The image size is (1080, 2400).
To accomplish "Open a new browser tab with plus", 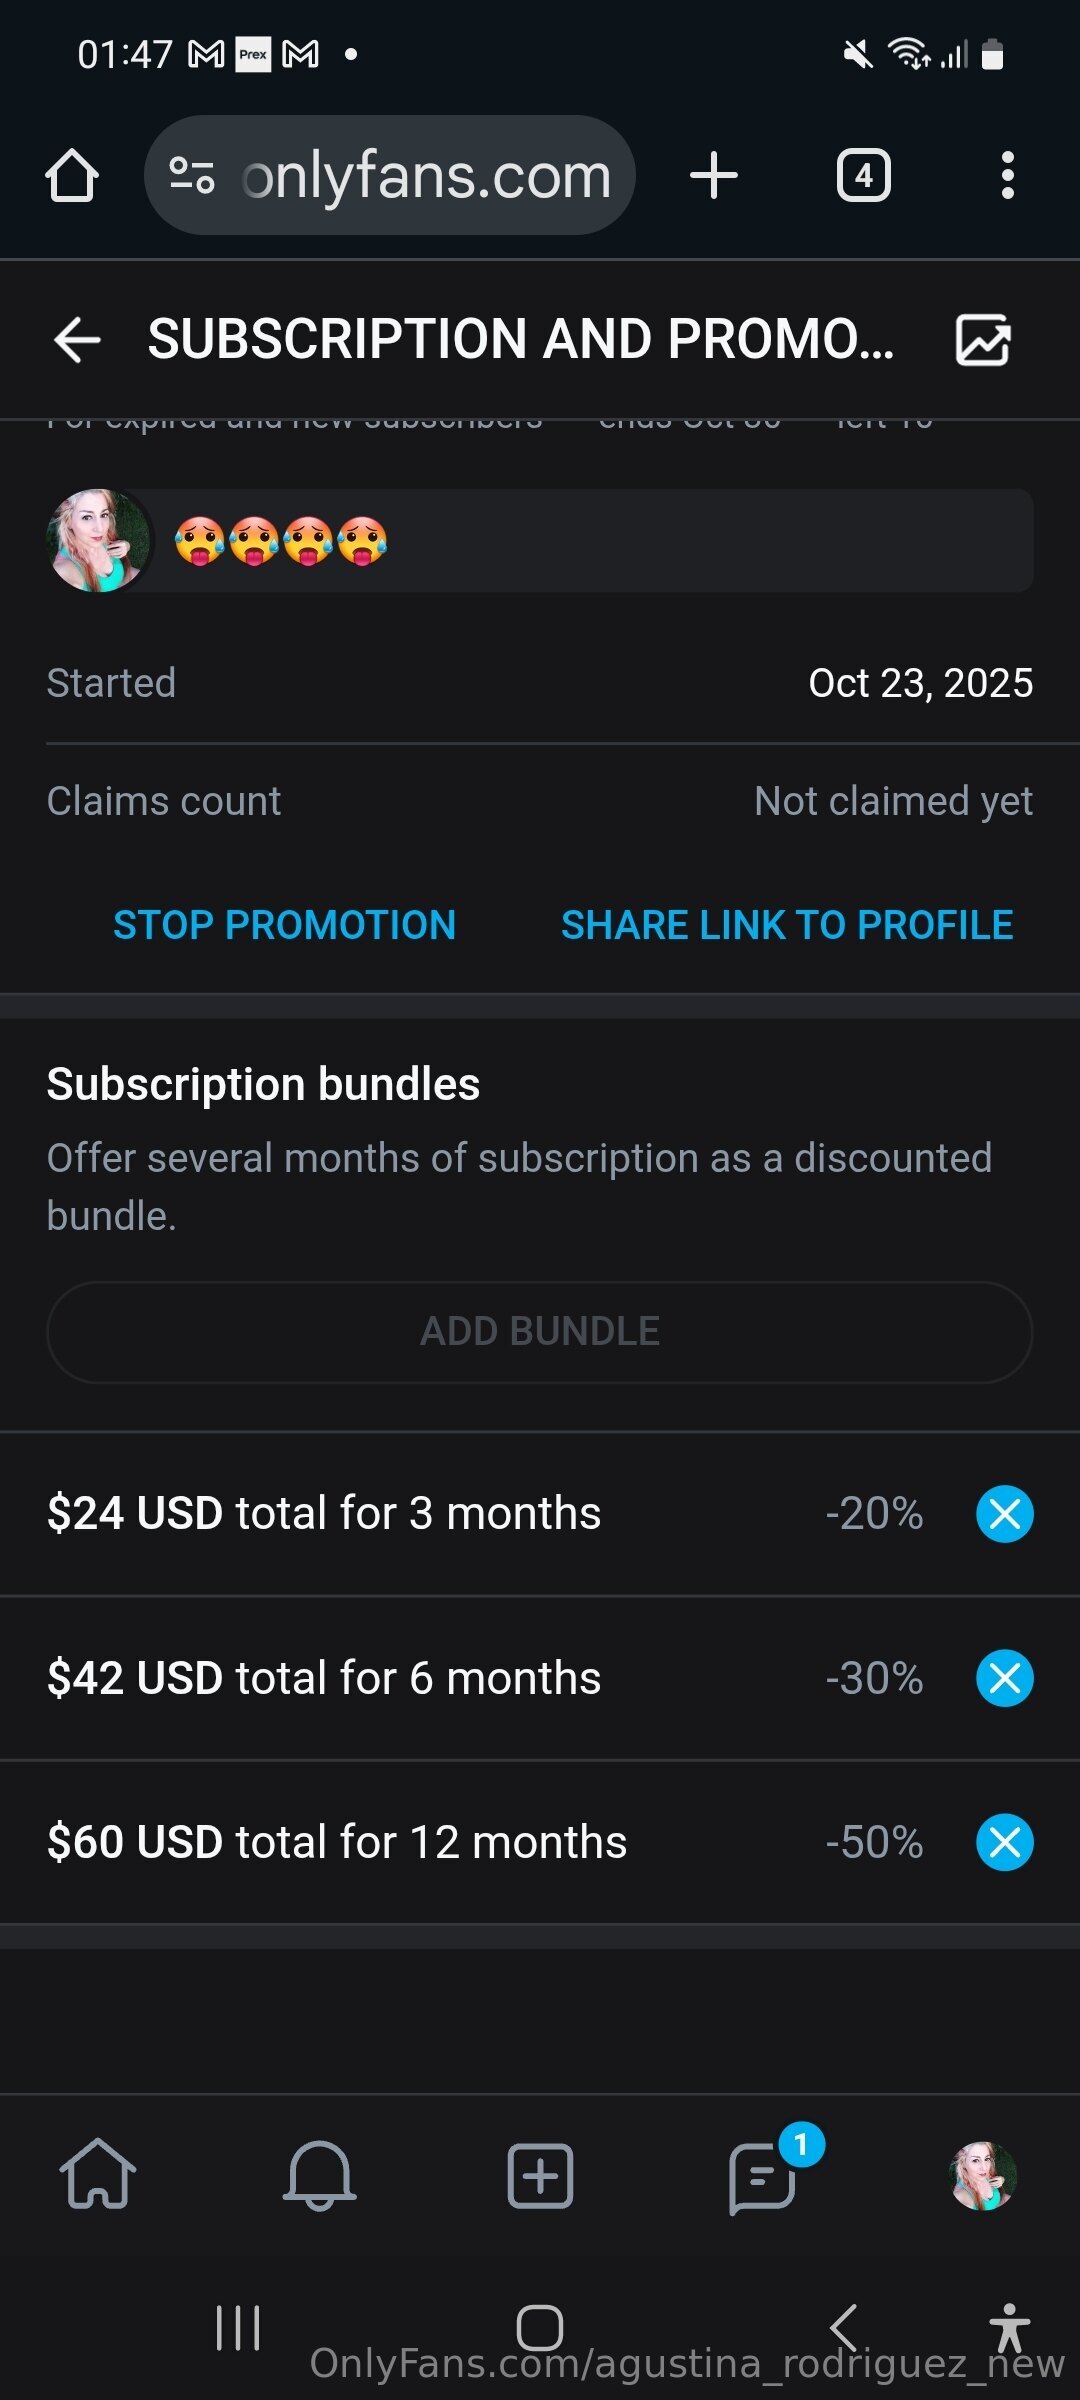I will pos(714,176).
